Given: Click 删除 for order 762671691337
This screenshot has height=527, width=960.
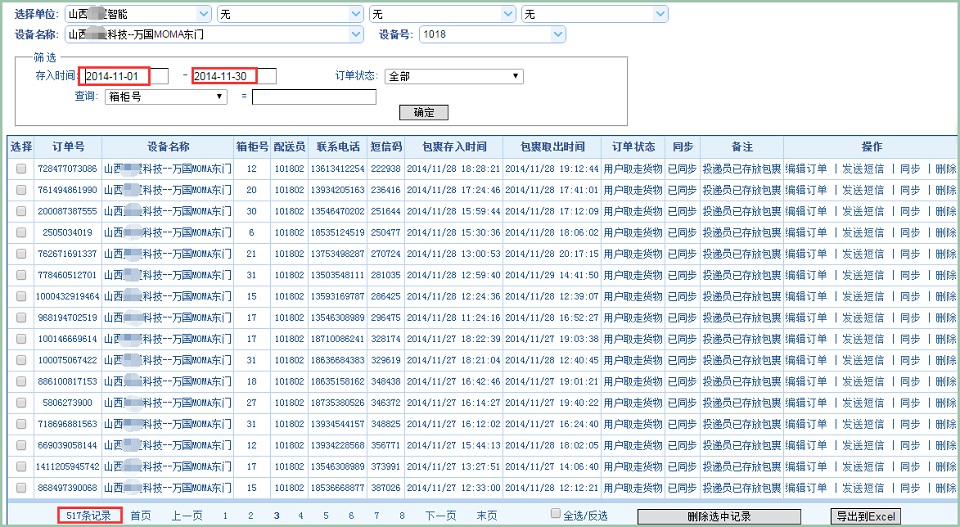Looking at the screenshot, I should click(x=945, y=253).
